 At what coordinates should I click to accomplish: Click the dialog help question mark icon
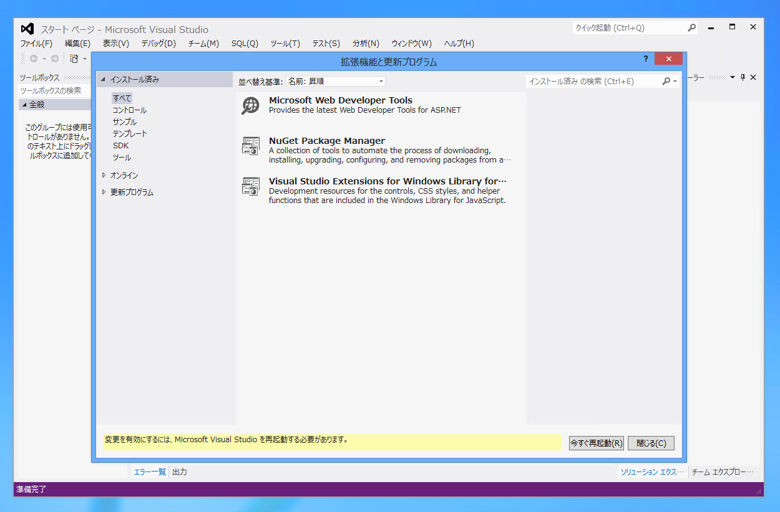646,59
